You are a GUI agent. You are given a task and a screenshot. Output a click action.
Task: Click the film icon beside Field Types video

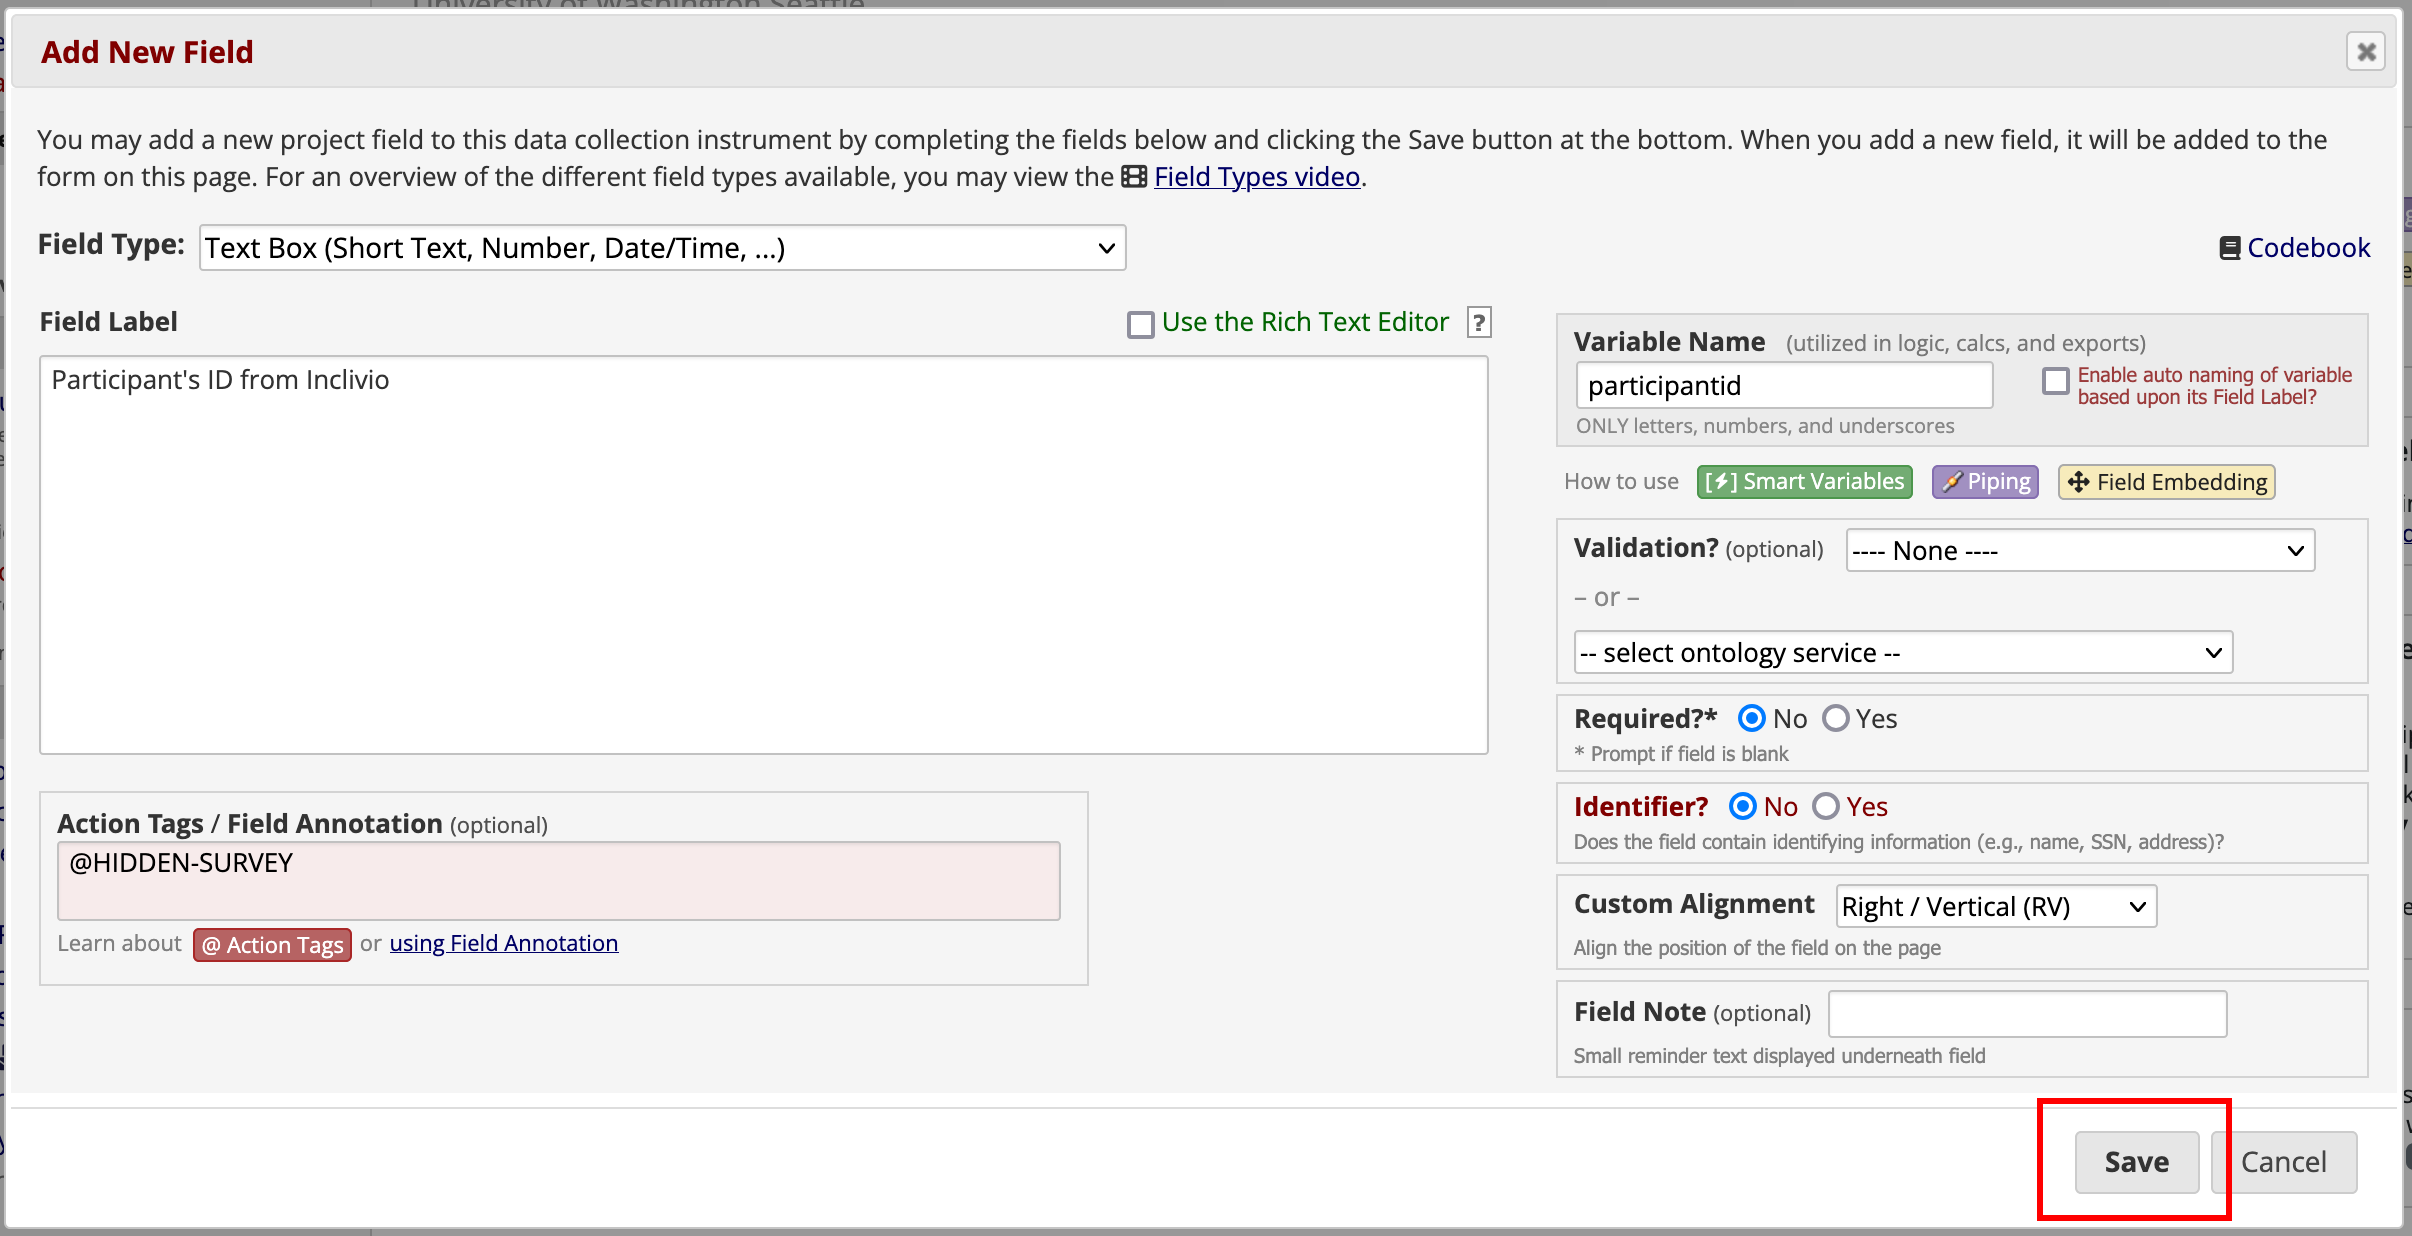pos(1134,177)
